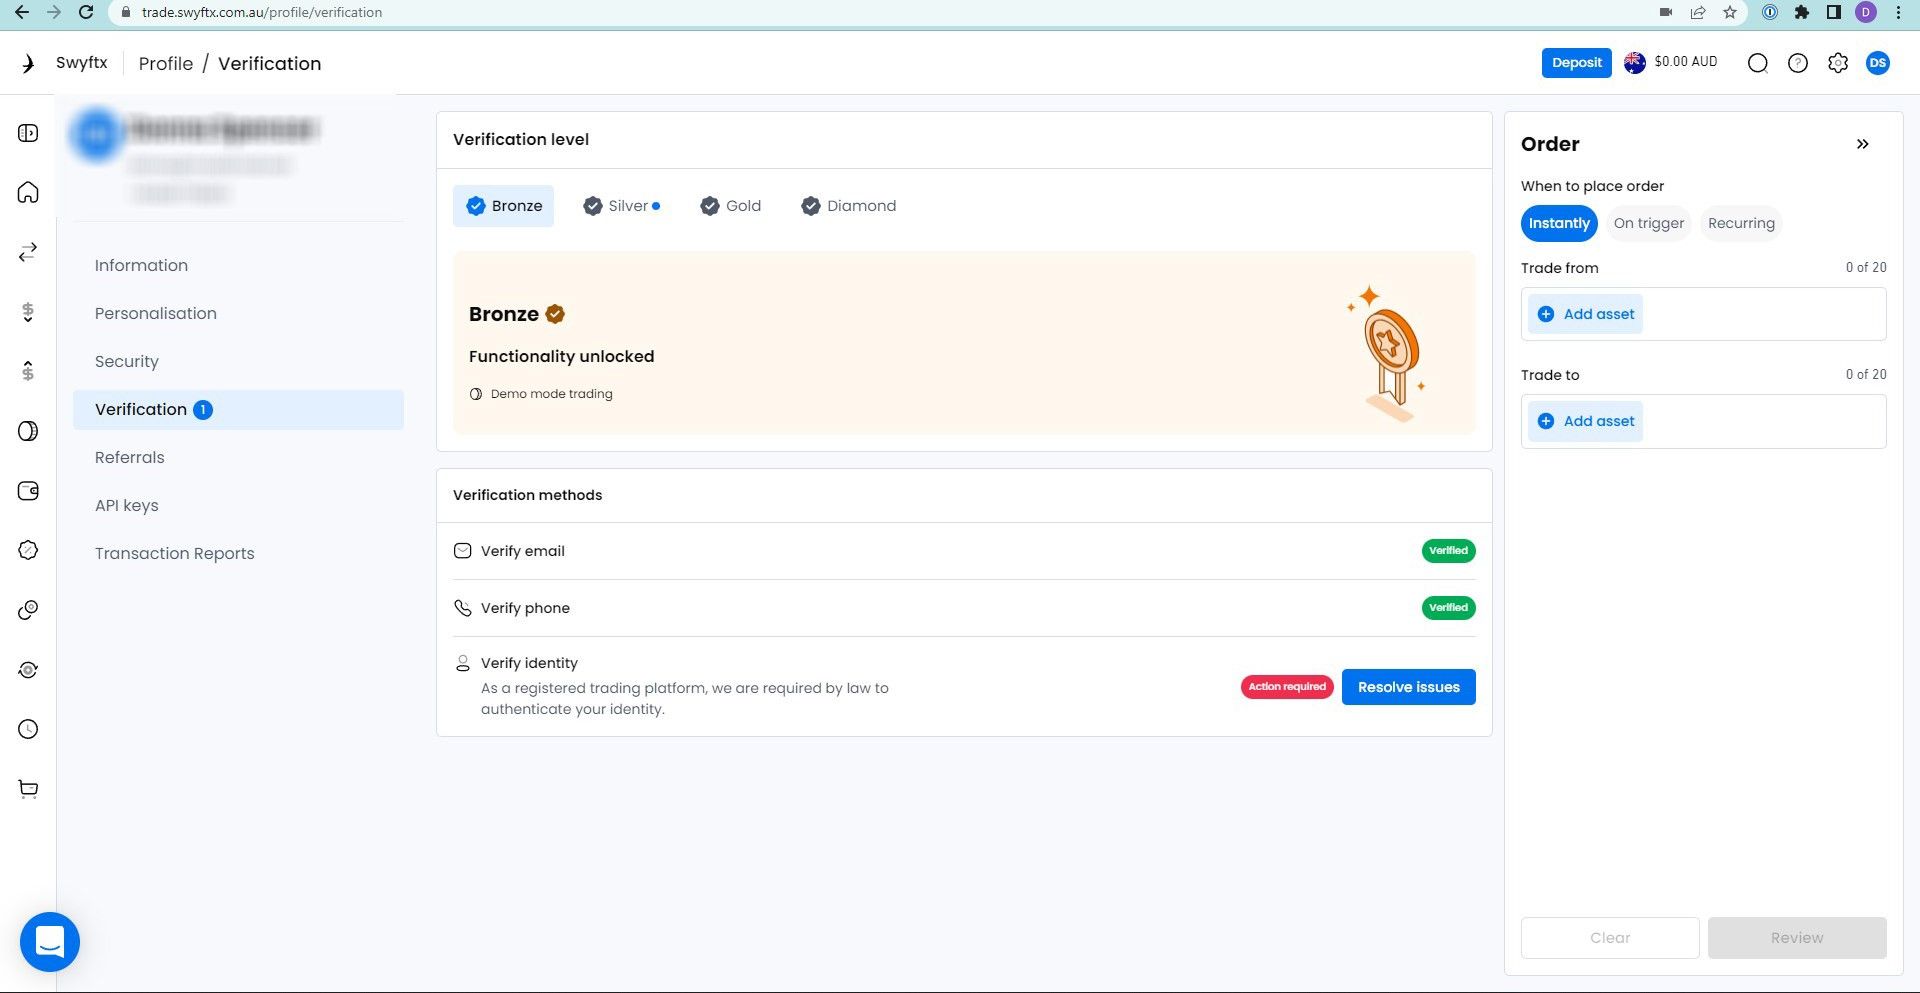This screenshot has width=1920, height=993.
Task: Click the Verify identity row title
Action: pyautogui.click(x=529, y=663)
